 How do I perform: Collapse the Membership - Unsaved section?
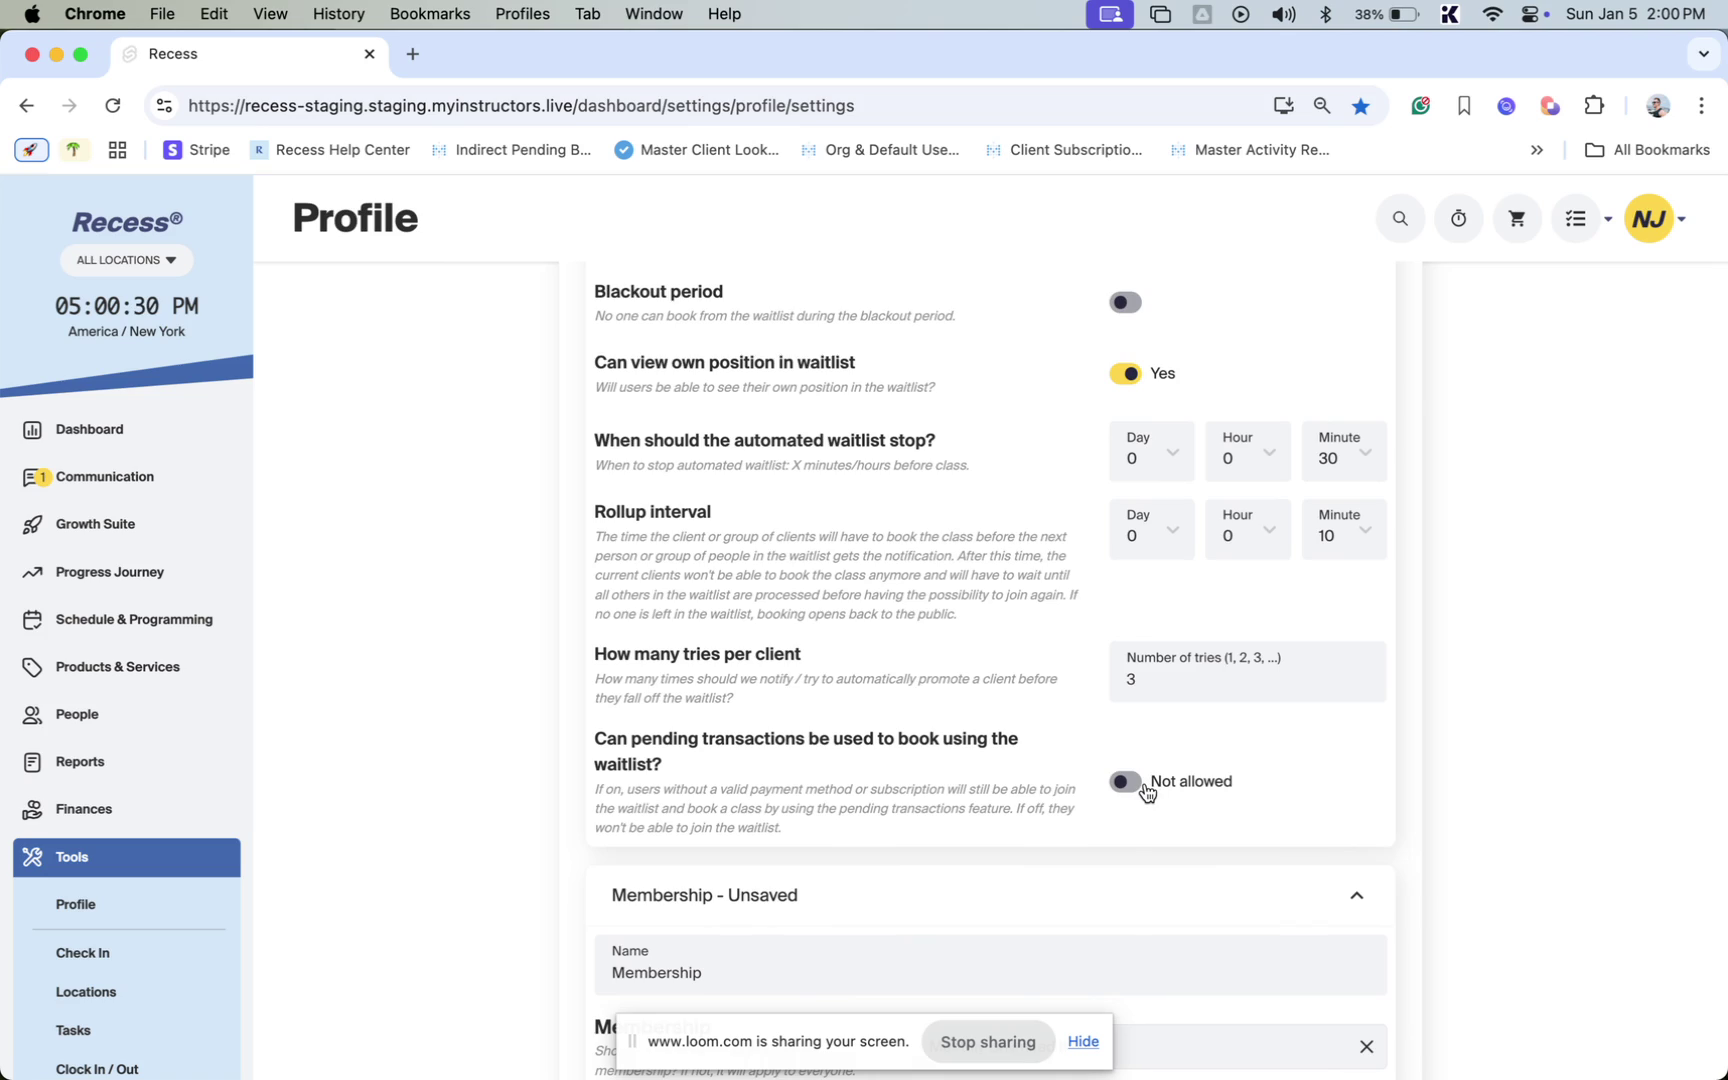[x=1356, y=896]
